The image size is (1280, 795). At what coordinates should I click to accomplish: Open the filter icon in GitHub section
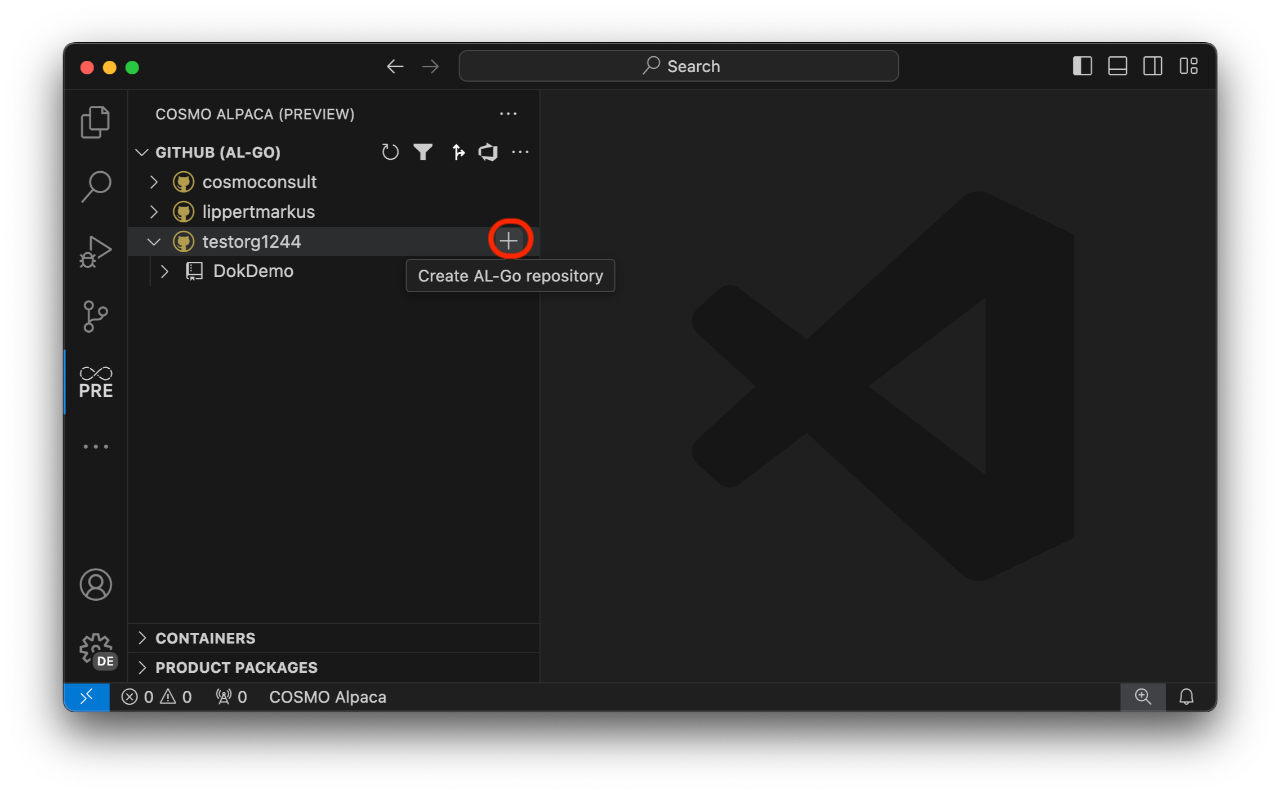click(x=423, y=152)
